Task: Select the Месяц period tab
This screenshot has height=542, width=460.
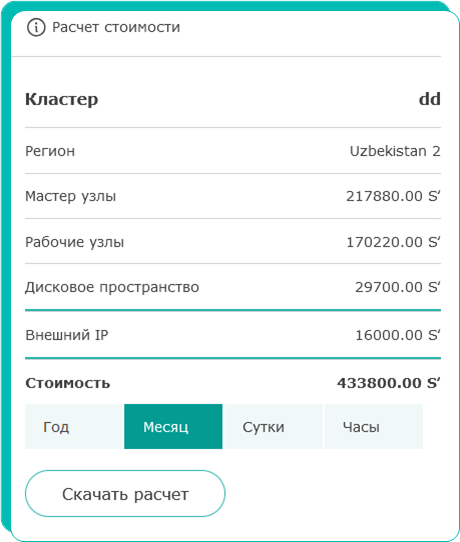Action: (x=173, y=427)
